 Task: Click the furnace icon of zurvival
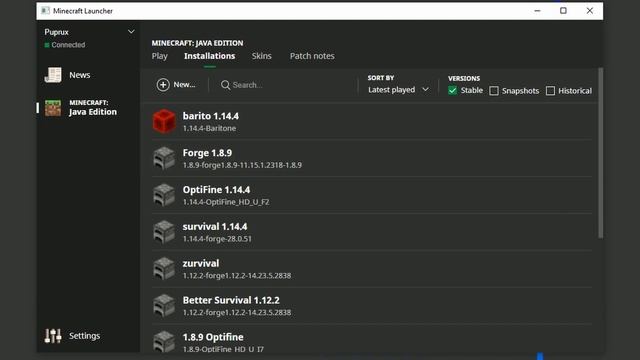point(164,269)
